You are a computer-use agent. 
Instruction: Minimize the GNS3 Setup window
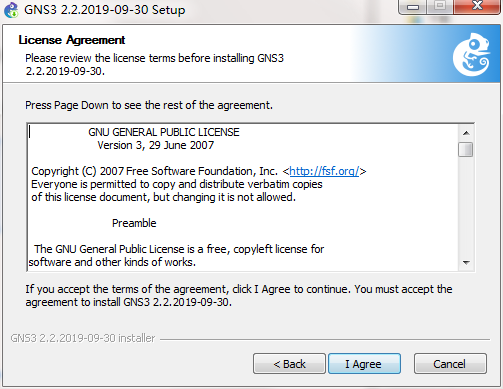point(413,7)
